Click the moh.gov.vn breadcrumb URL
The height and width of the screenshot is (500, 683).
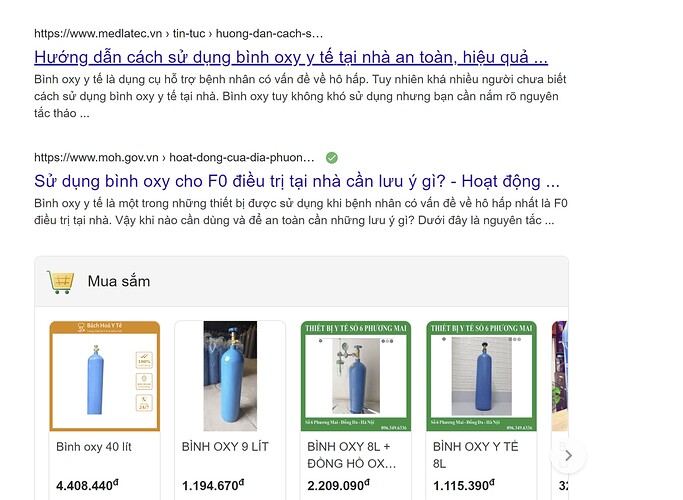point(174,158)
